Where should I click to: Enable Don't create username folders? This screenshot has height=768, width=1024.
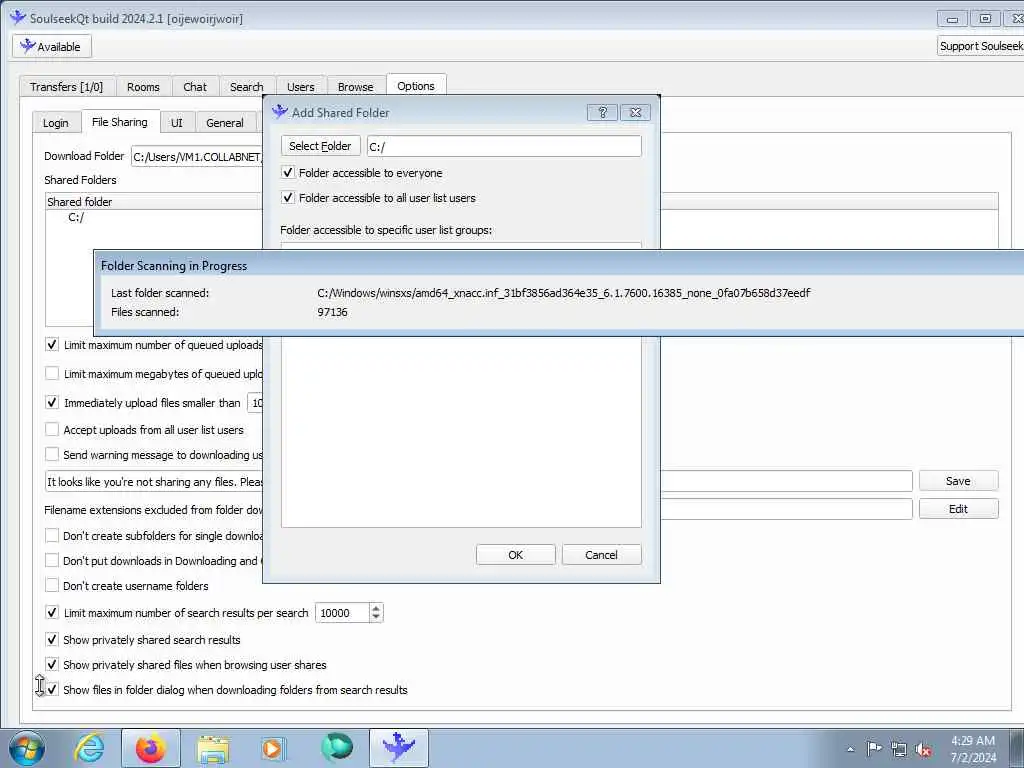tap(52, 586)
